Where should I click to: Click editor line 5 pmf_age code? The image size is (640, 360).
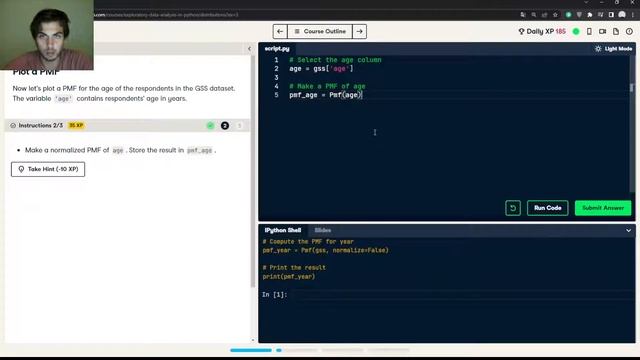[326, 95]
